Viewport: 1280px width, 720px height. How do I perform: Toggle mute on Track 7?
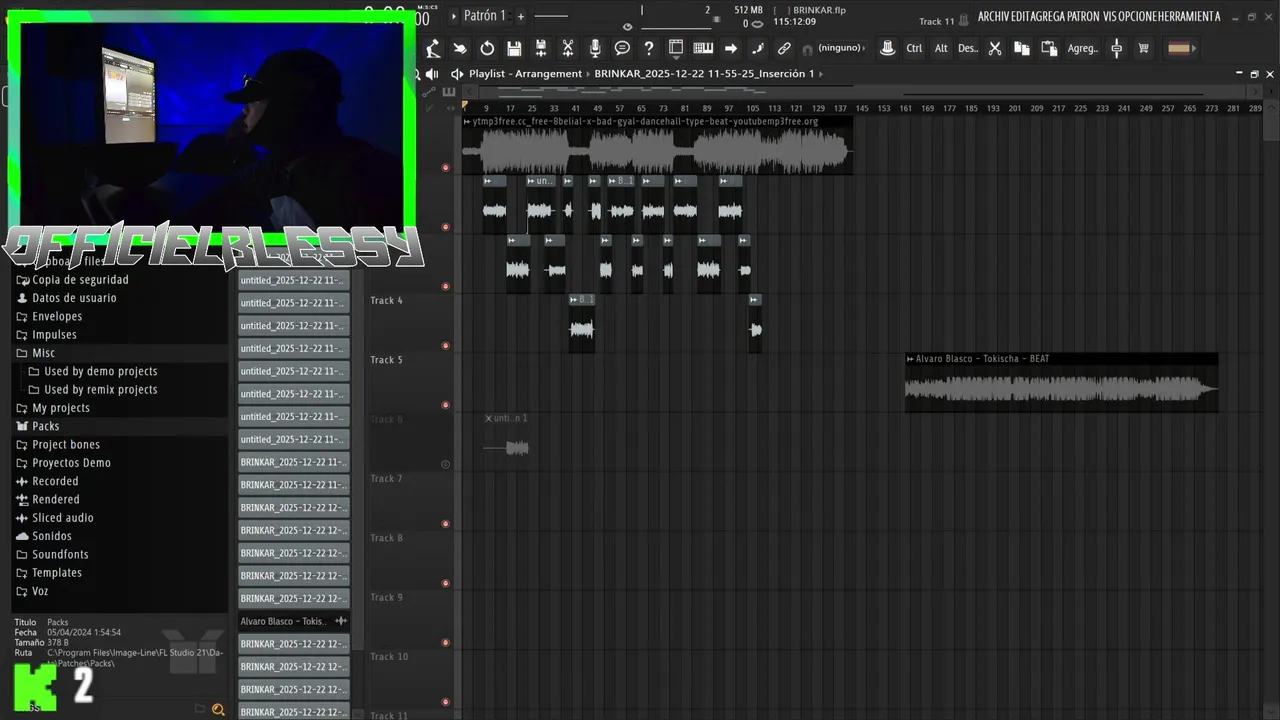(446, 524)
